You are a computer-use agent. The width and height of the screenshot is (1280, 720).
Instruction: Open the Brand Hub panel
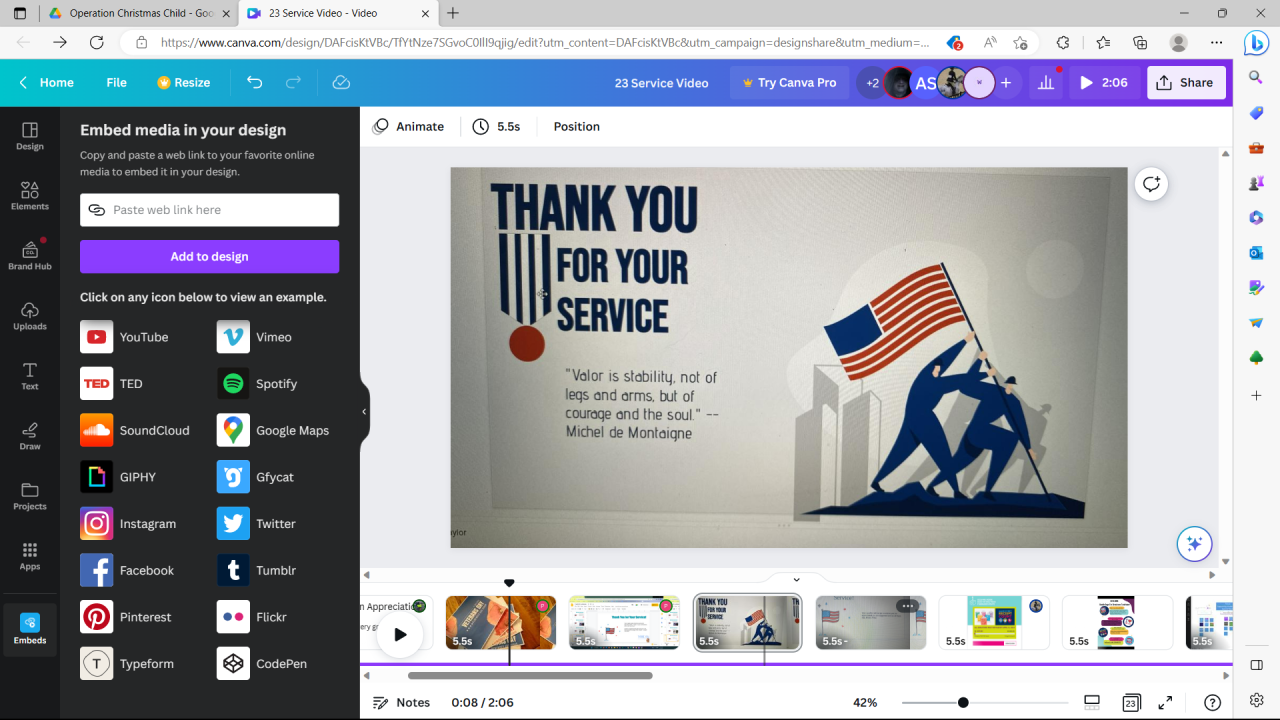[x=30, y=256]
